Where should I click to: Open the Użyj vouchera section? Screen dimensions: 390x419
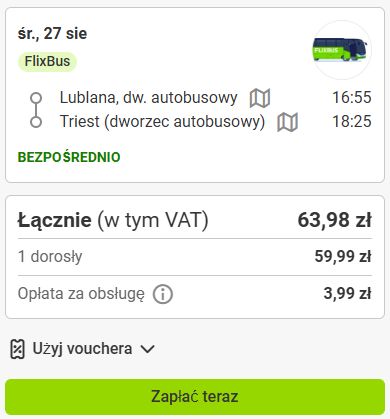pos(82,349)
